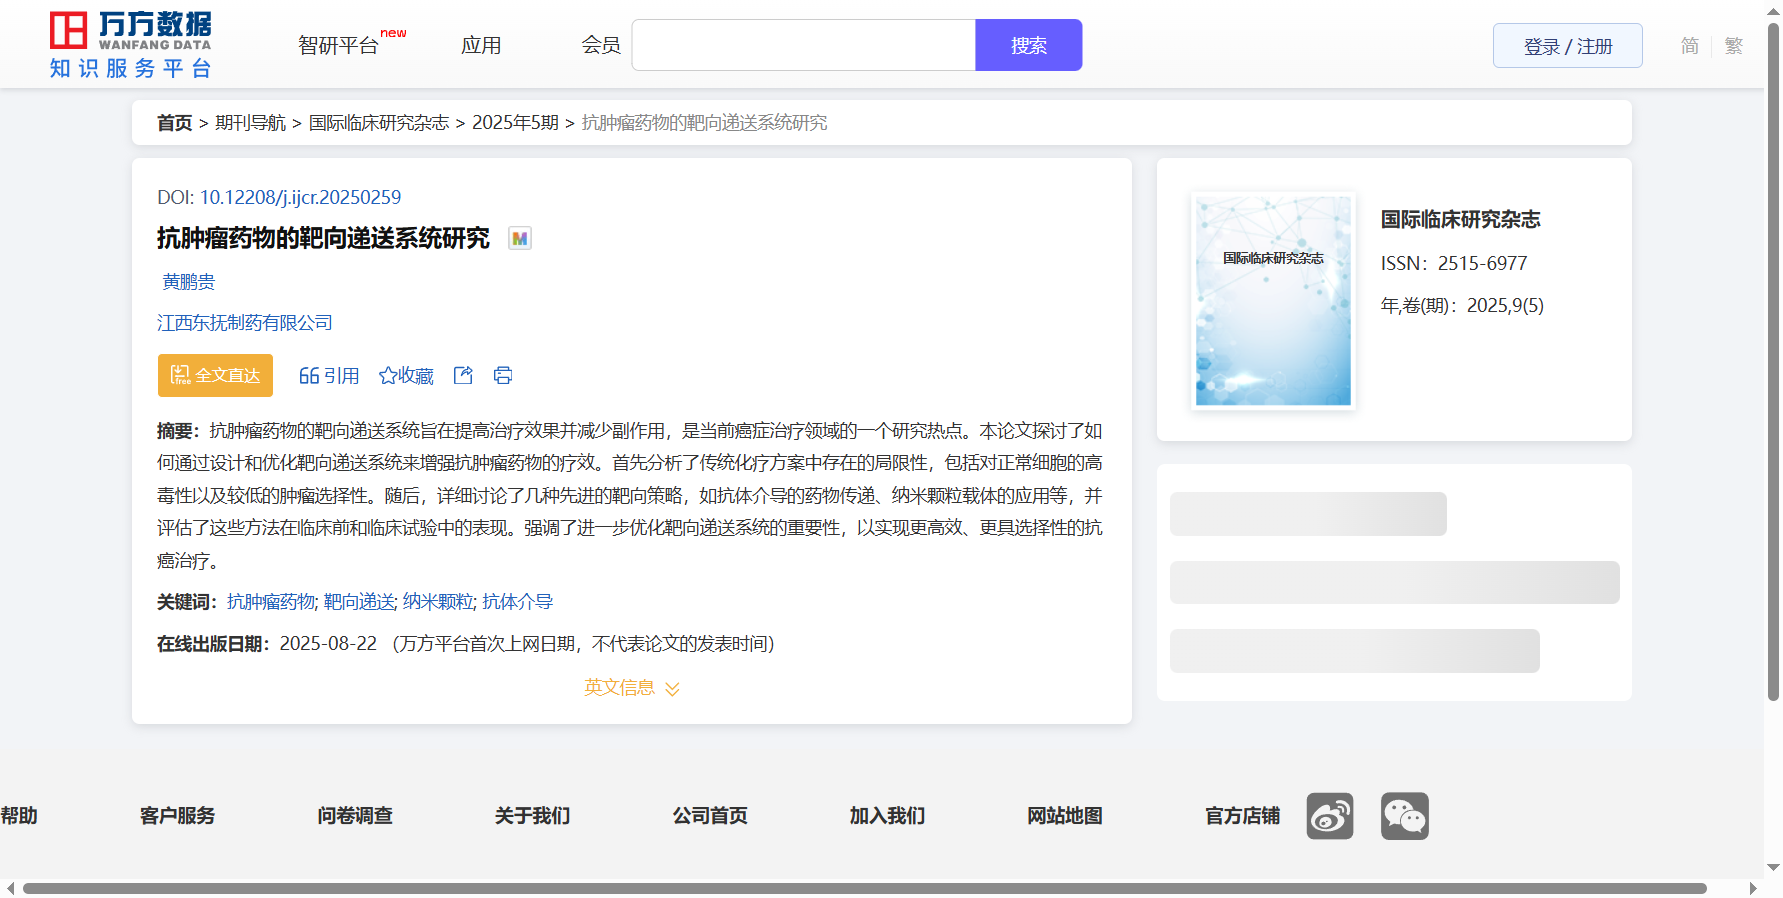This screenshot has width=1783, height=898.
Task: Open the 智研平台 menu item
Action: [x=339, y=46]
